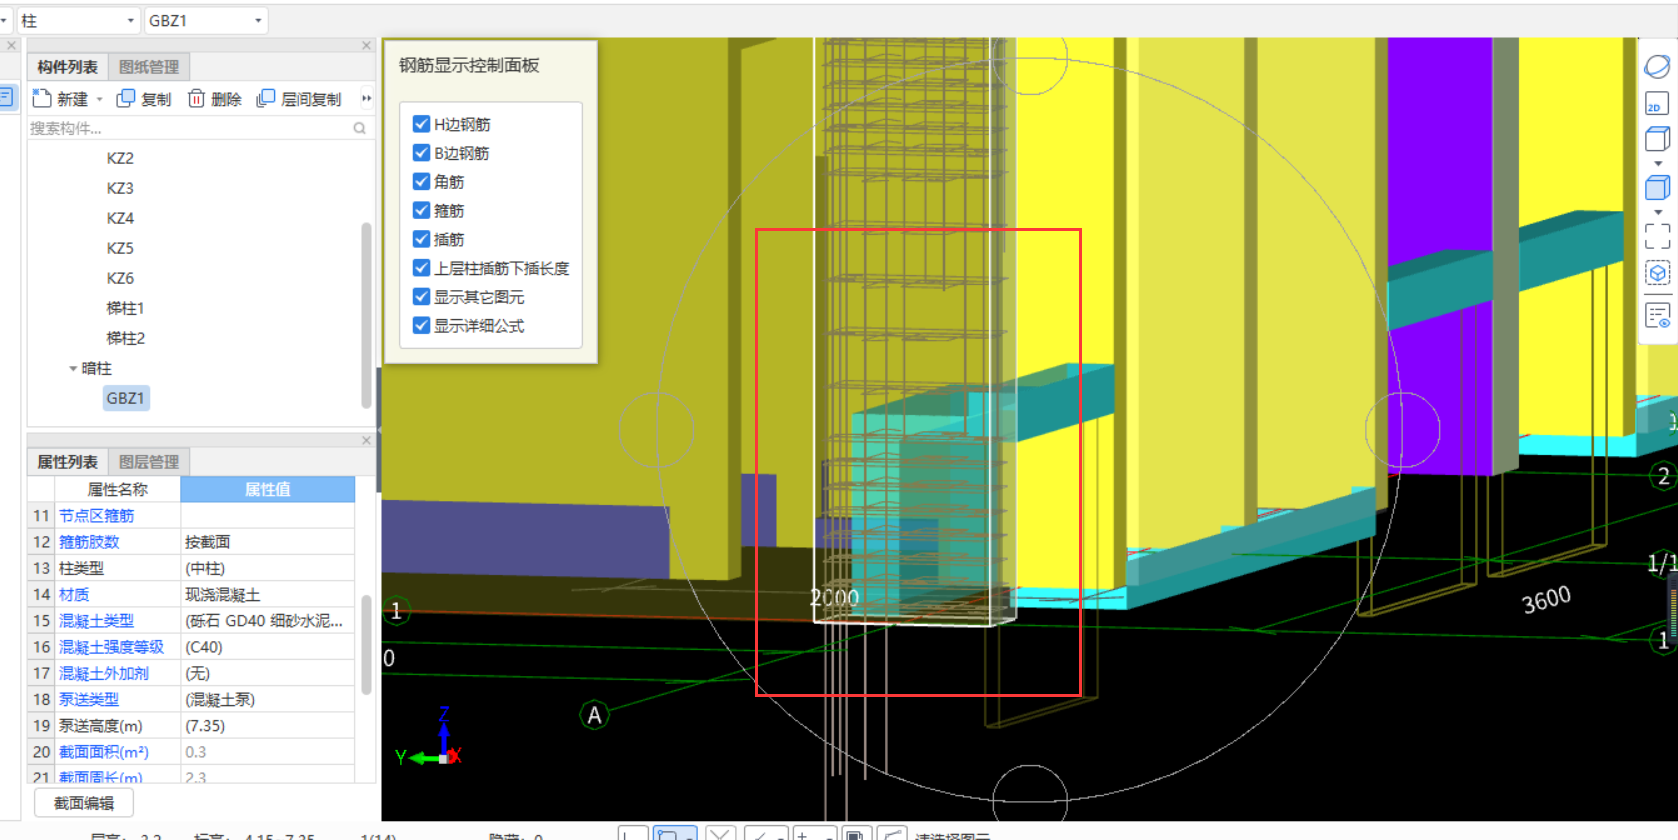Close the far-left panel with the X
Image resolution: width=1678 pixels, height=840 pixels.
(11, 46)
